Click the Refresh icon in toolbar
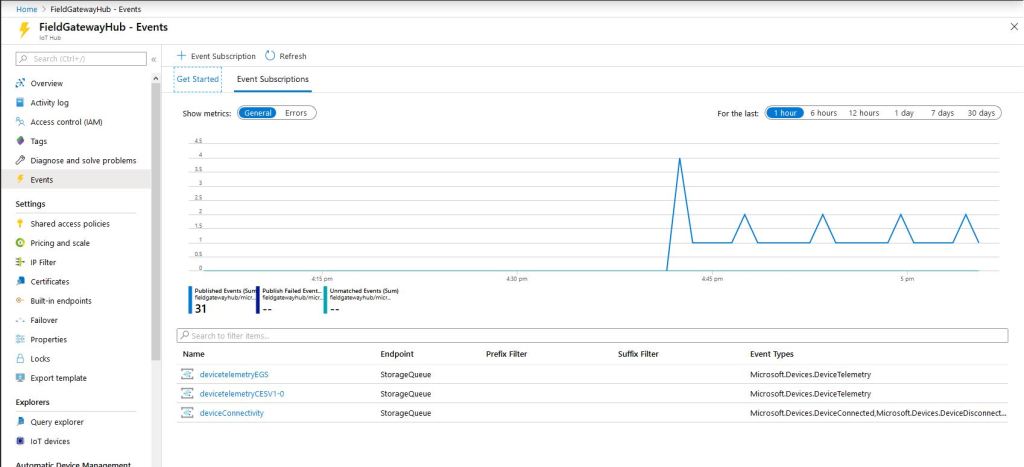The image size is (1024, 467). 270,56
